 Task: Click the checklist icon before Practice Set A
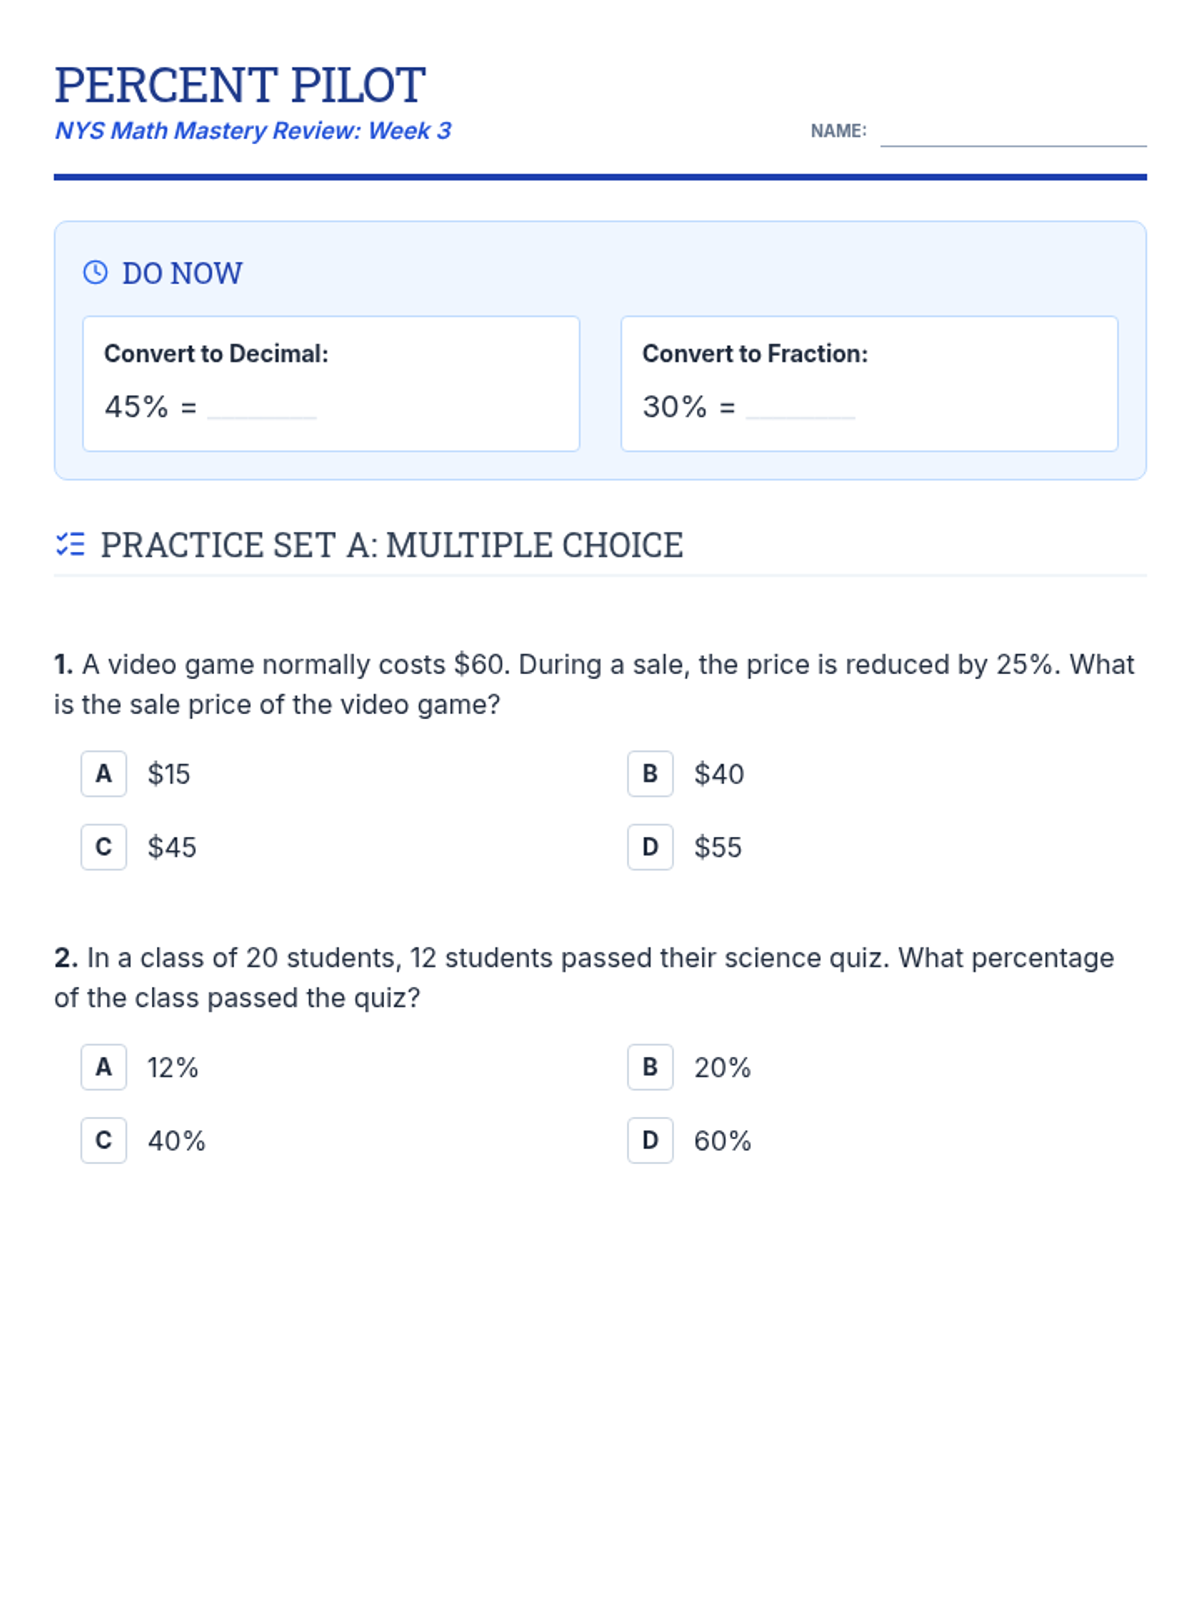pyautogui.click(x=70, y=545)
